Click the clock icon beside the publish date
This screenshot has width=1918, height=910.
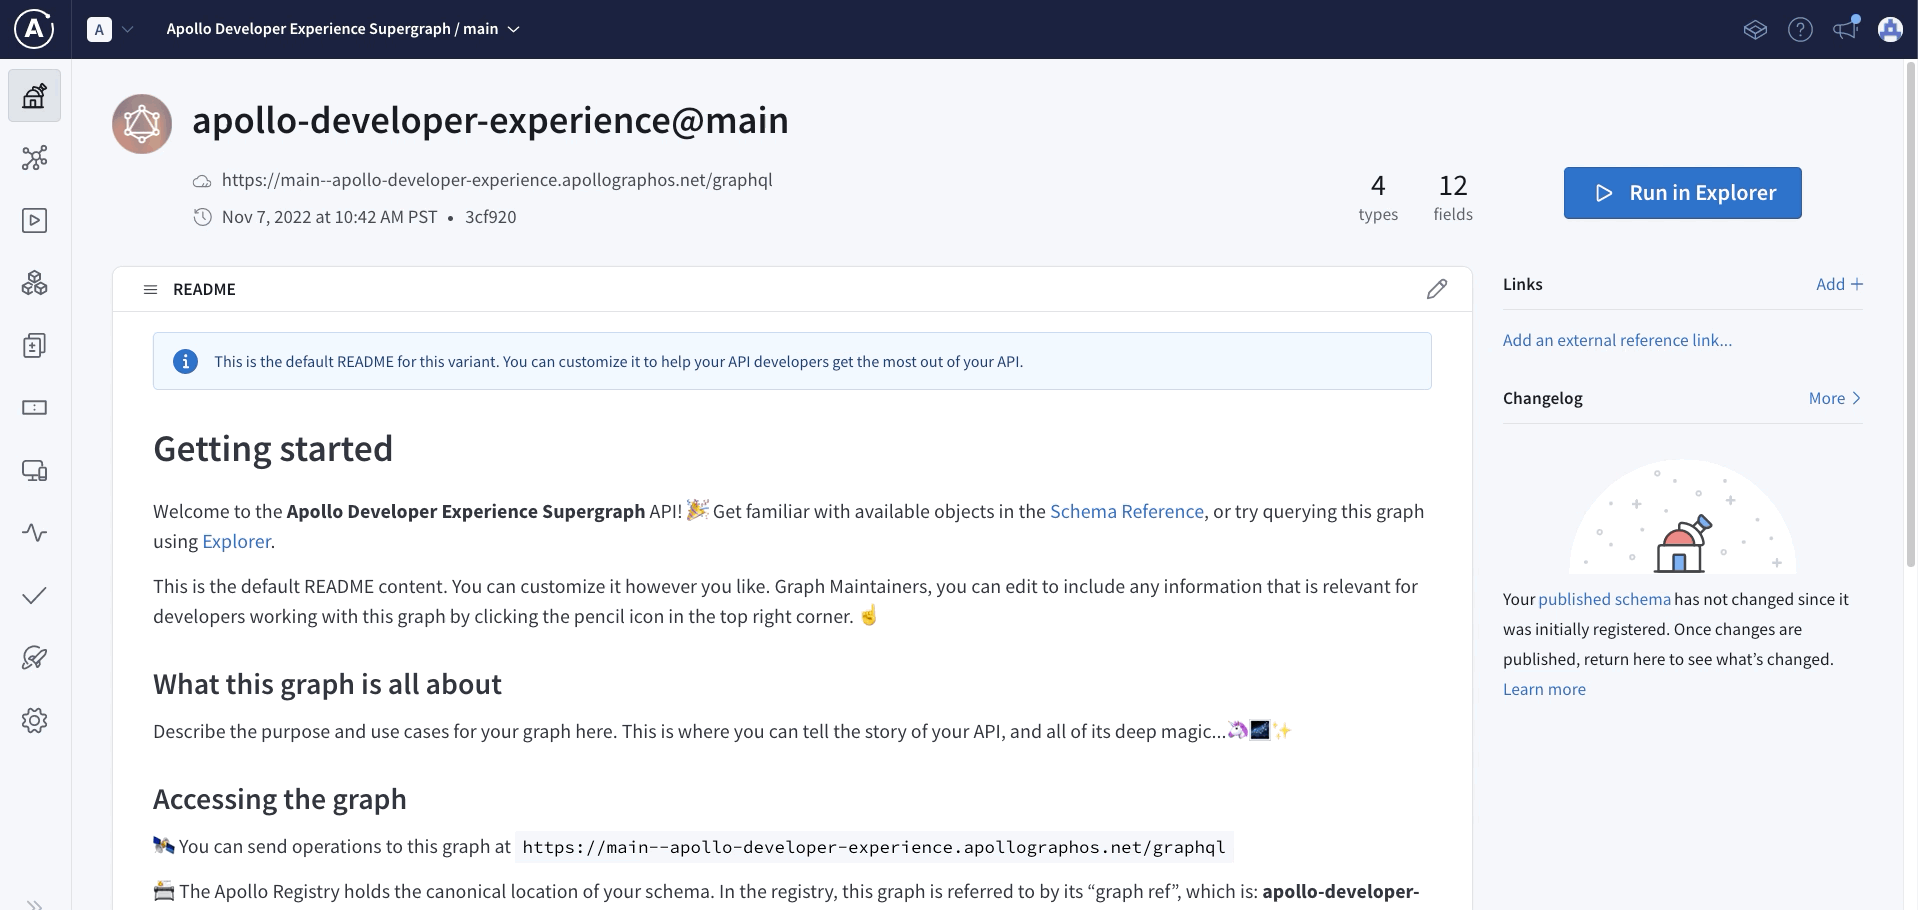point(202,217)
